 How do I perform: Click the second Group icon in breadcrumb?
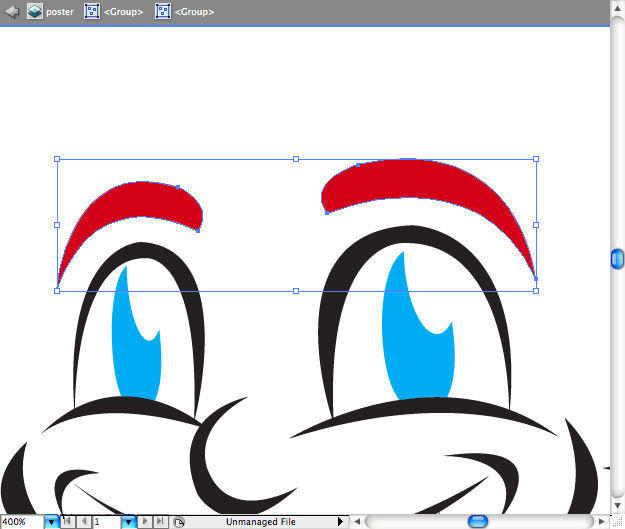163,11
